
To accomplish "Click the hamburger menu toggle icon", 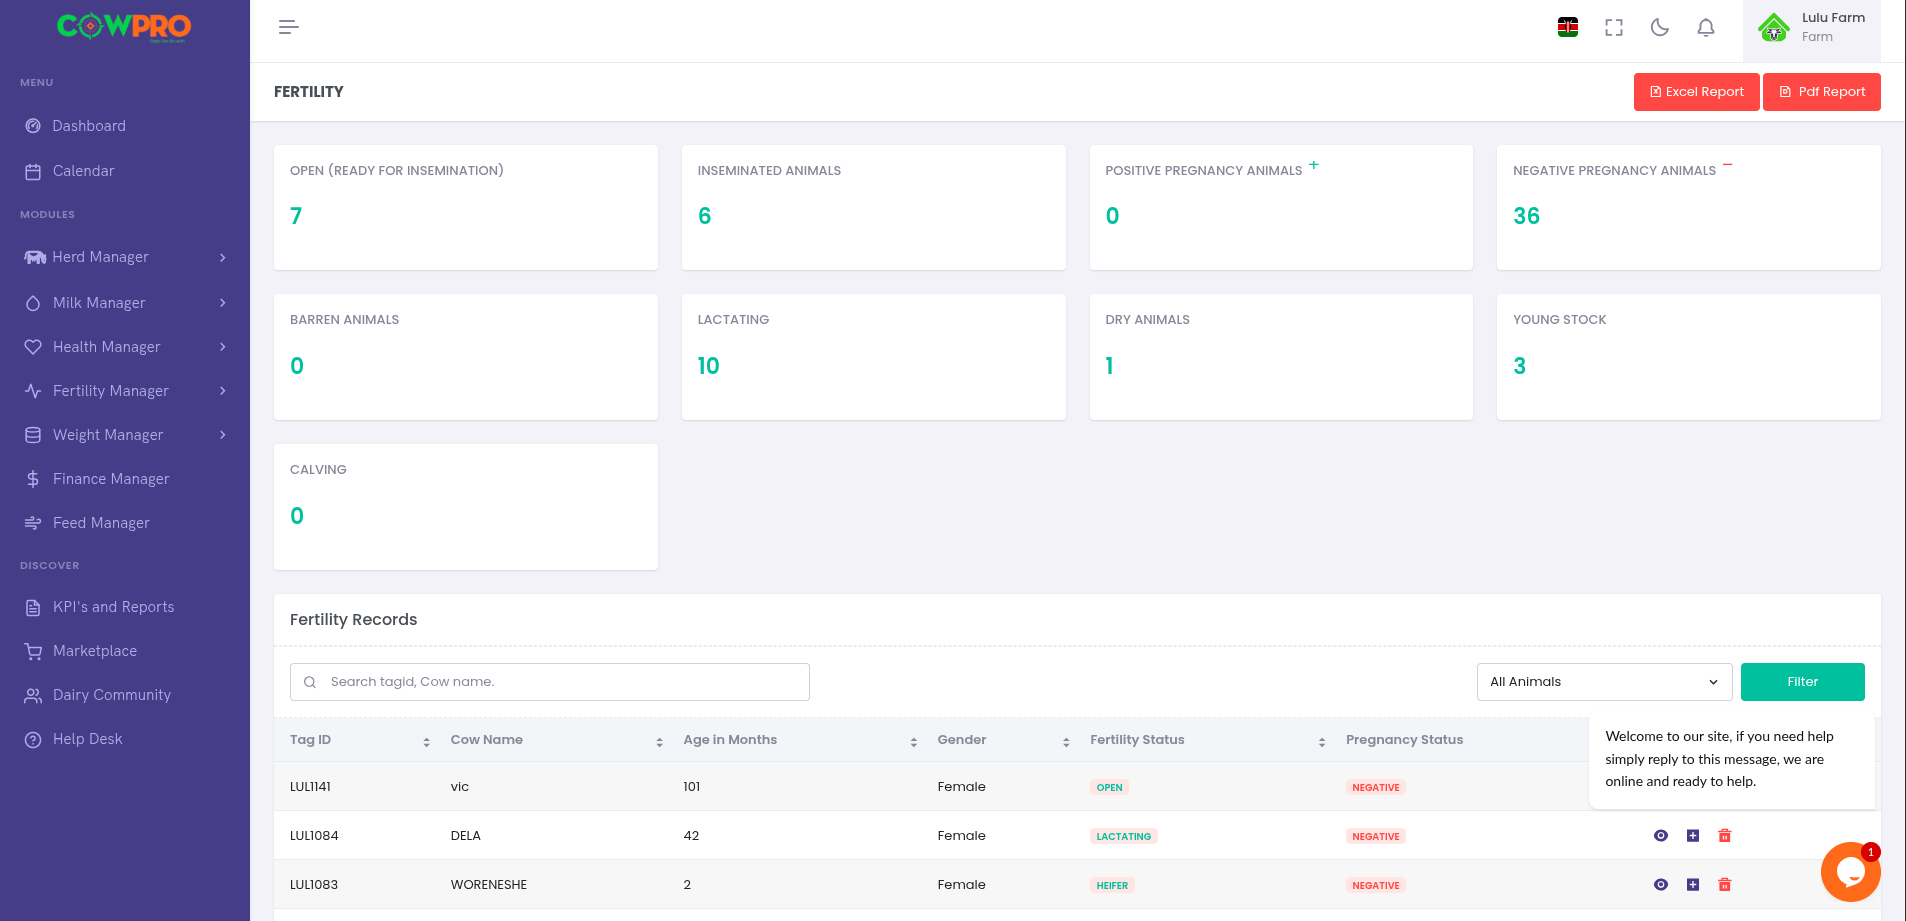I will pos(288,27).
